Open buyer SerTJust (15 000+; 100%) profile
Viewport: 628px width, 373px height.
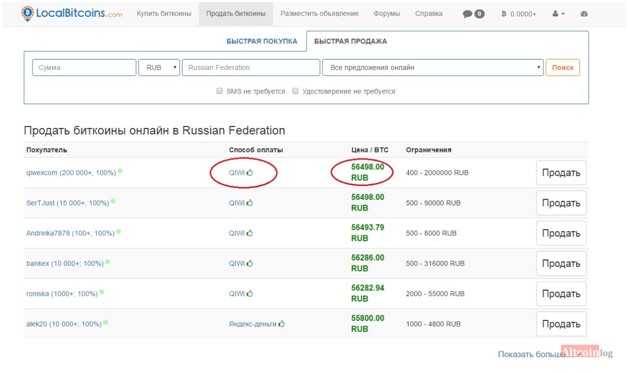[68, 203]
